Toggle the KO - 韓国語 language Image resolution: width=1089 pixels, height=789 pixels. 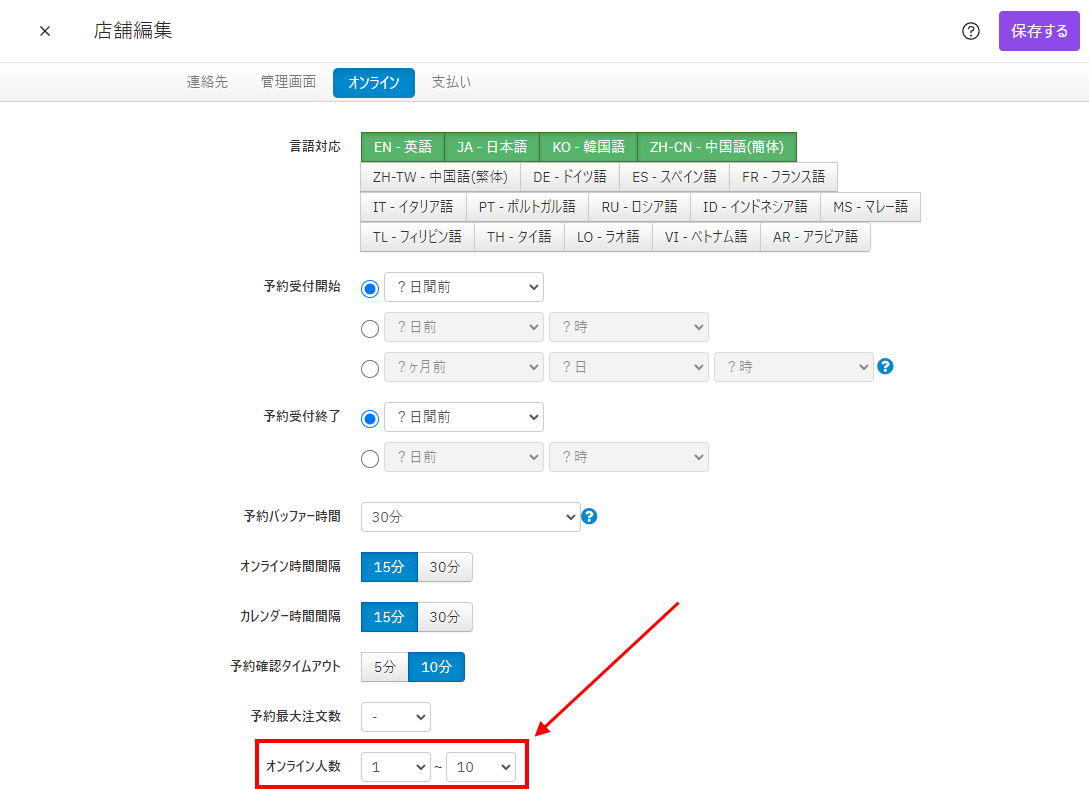(x=588, y=147)
